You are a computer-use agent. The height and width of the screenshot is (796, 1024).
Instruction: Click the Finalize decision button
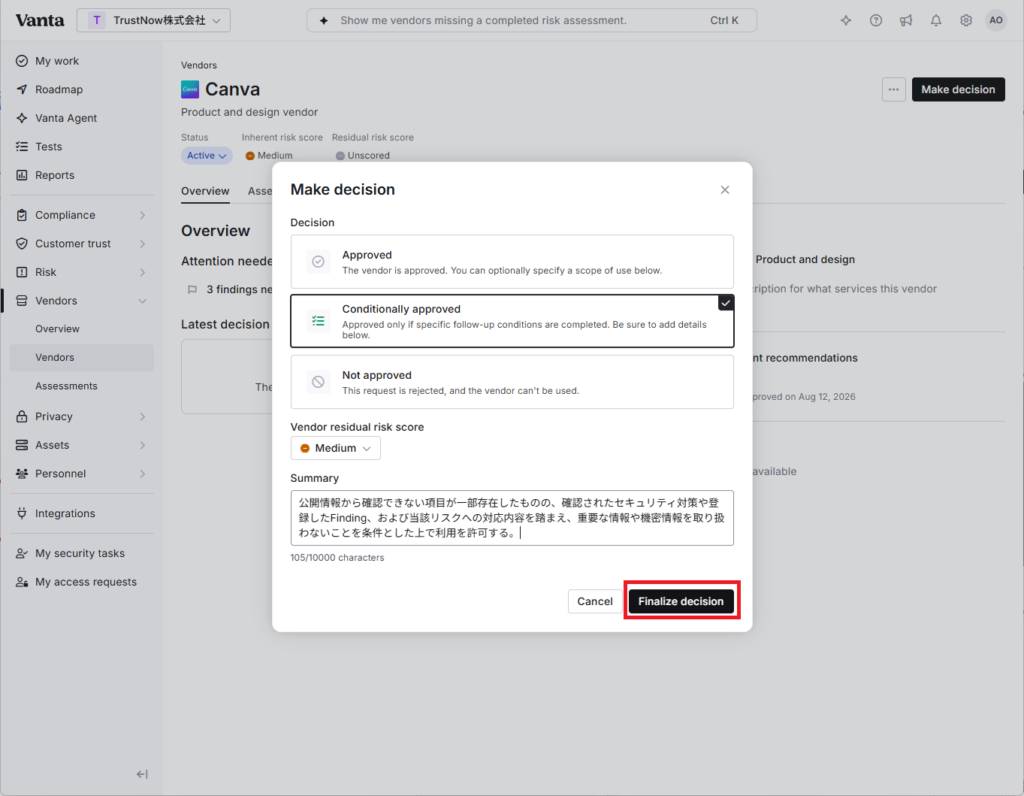[680, 601]
